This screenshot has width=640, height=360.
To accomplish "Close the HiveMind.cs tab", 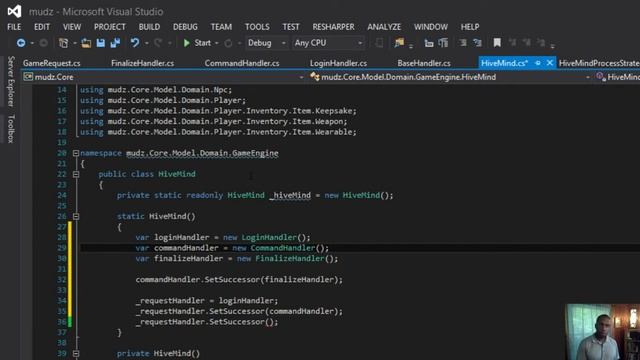I will (550, 63).
